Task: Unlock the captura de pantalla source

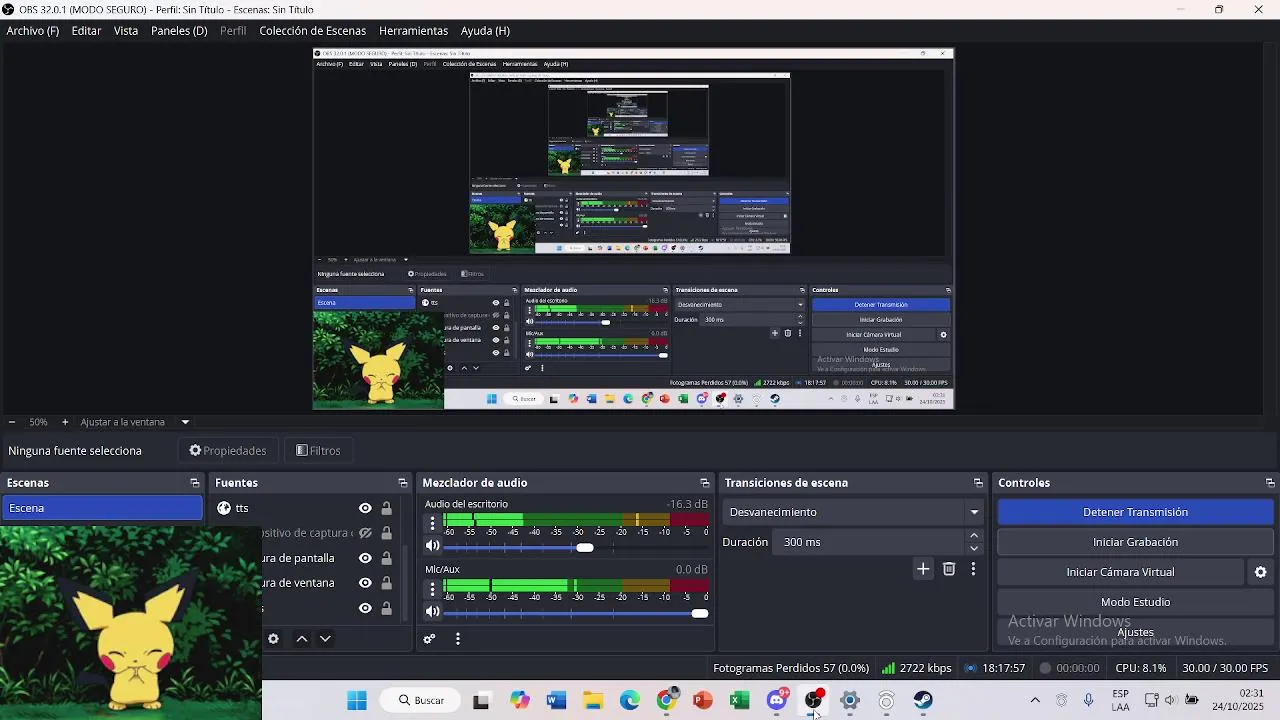Action: 386,558
